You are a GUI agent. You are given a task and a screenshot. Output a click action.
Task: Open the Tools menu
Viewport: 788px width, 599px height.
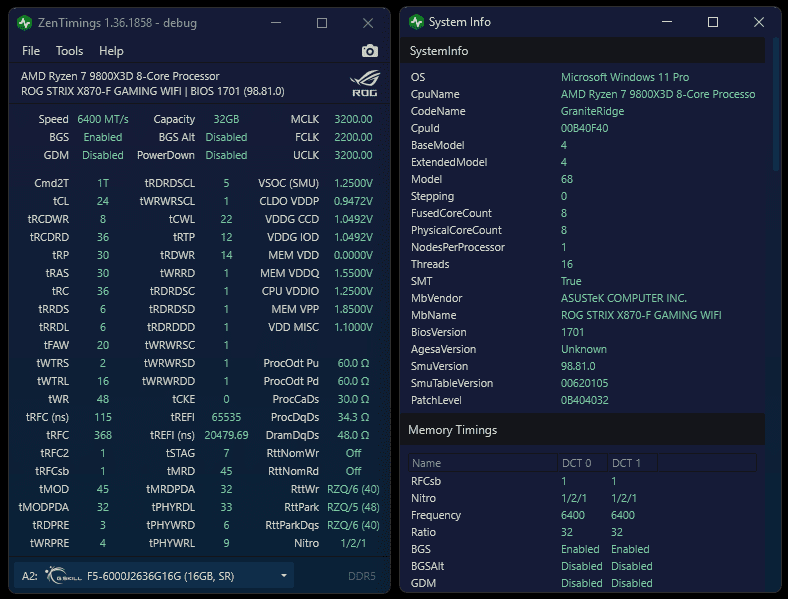(x=69, y=51)
